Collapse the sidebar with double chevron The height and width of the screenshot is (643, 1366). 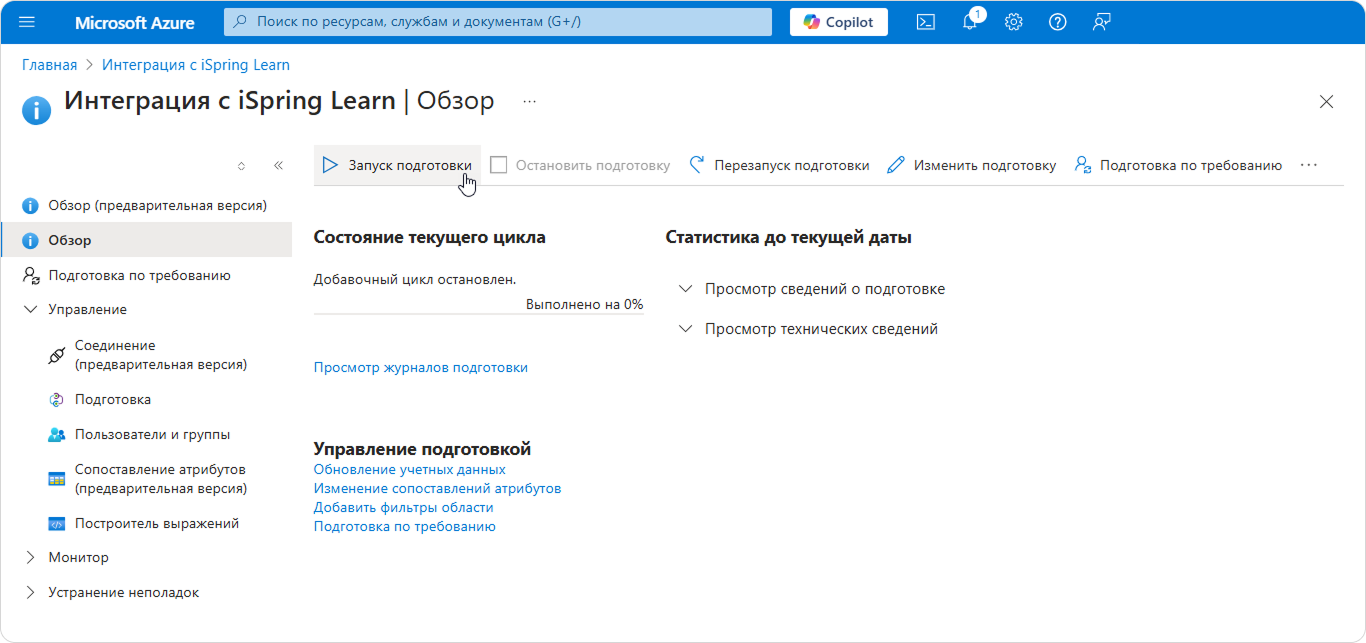[x=278, y=165]
